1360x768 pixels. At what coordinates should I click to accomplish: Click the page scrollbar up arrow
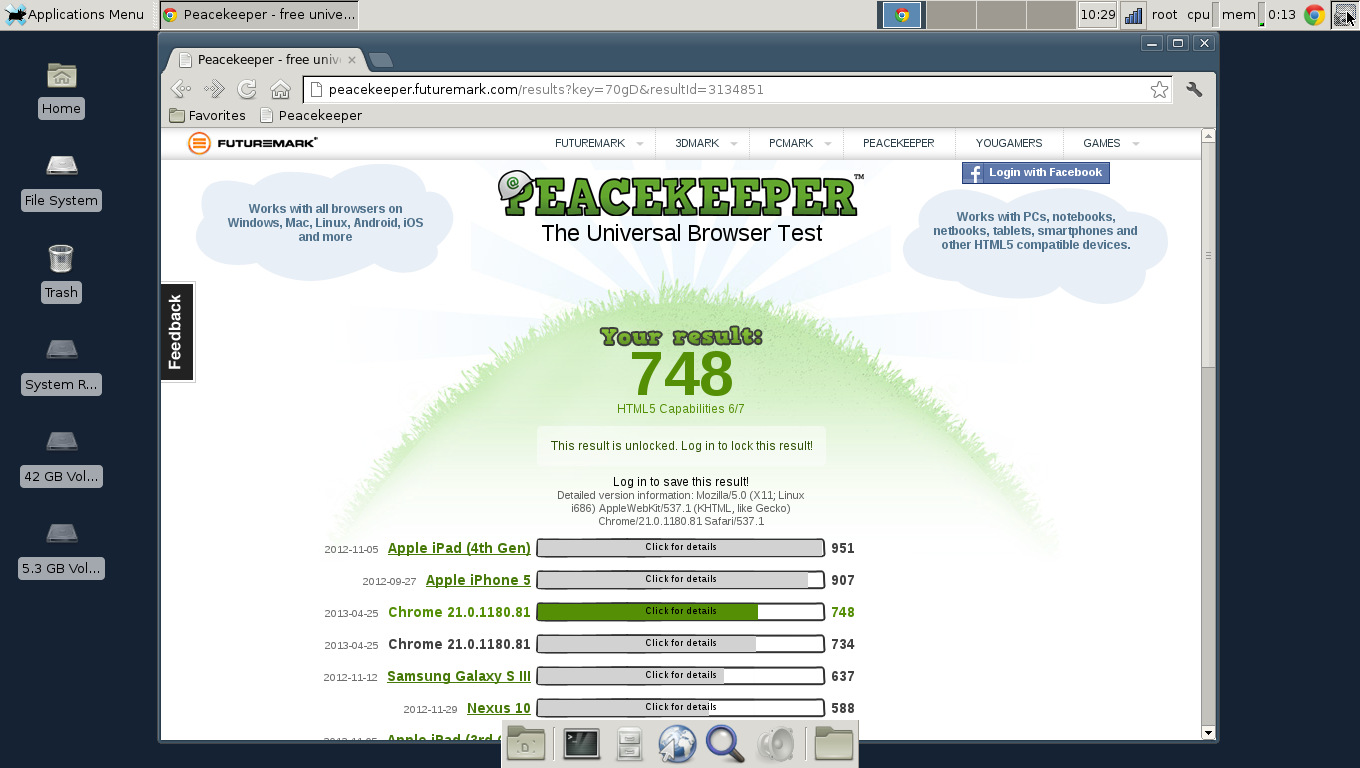(1208, 135)
